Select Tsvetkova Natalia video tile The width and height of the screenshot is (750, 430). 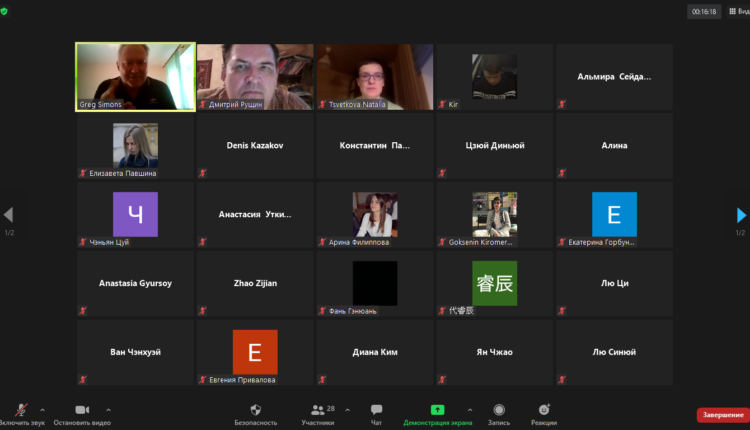click(x=375, y=77)
